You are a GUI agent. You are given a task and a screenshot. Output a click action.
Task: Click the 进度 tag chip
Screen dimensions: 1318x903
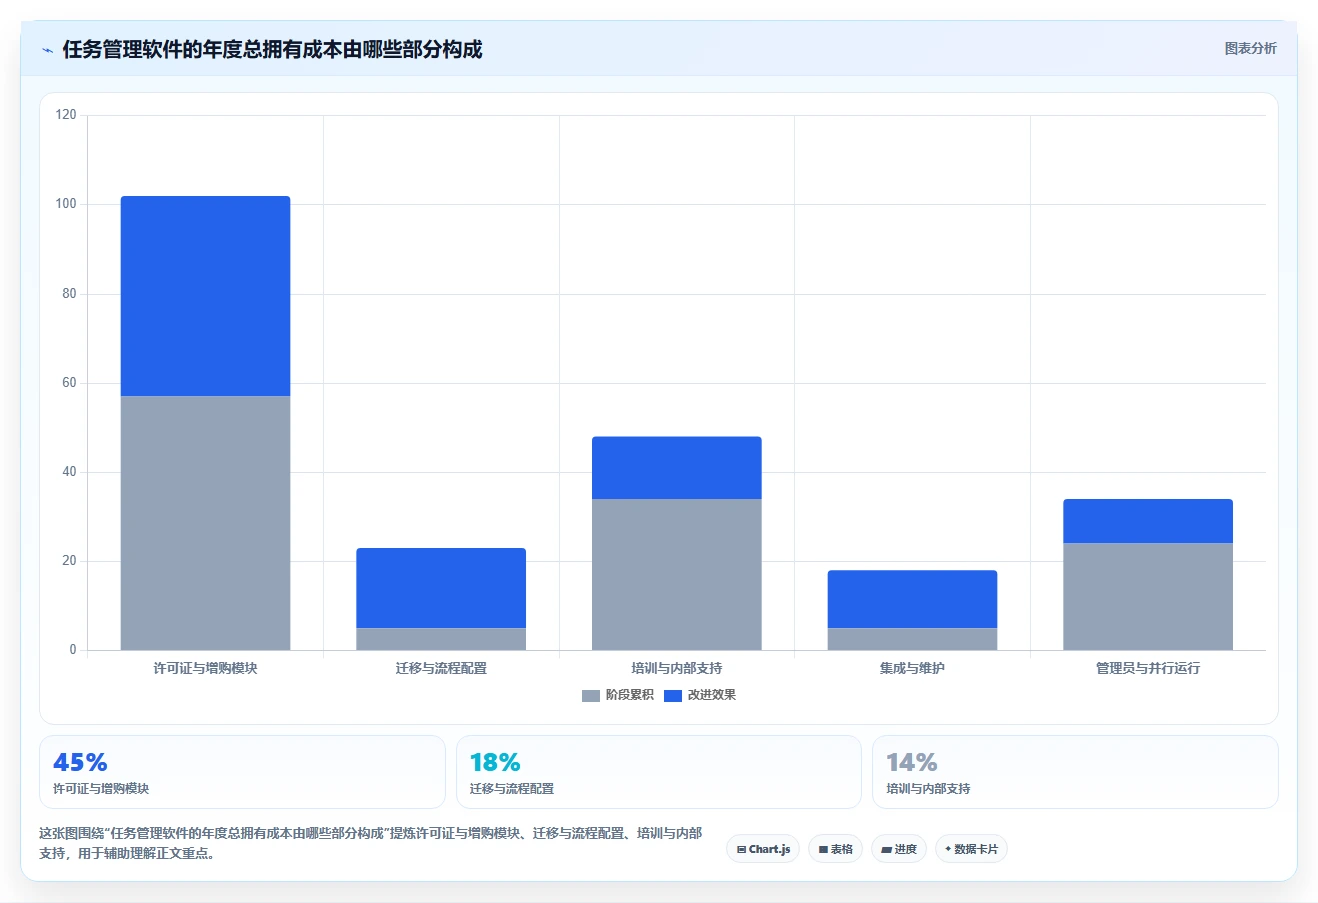(899, 849)
